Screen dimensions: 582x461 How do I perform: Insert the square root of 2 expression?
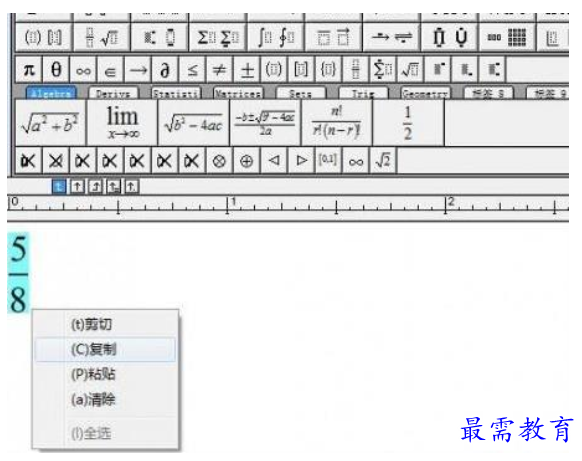[383, 161]
